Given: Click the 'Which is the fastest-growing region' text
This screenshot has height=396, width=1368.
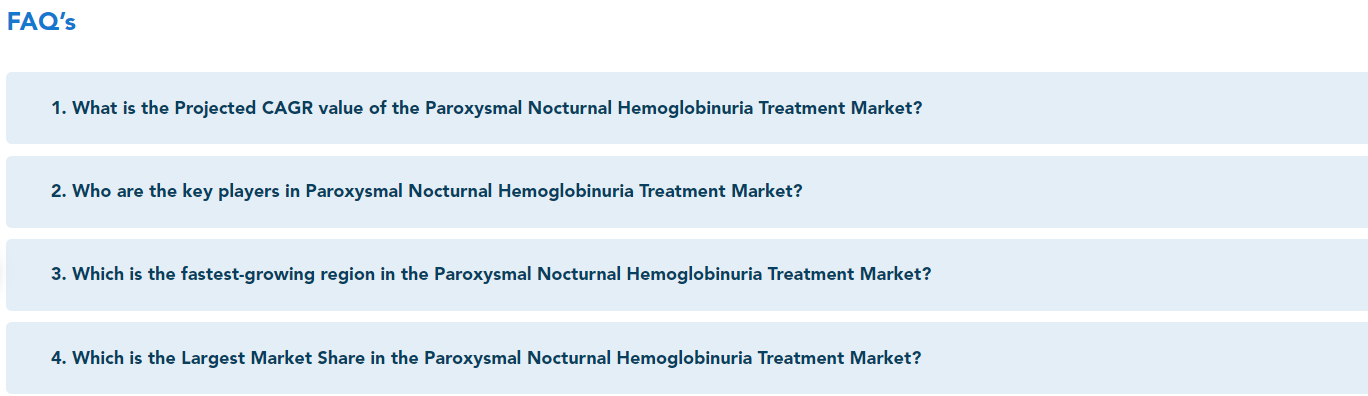Looking at the screenshot, I should (224, 274).
